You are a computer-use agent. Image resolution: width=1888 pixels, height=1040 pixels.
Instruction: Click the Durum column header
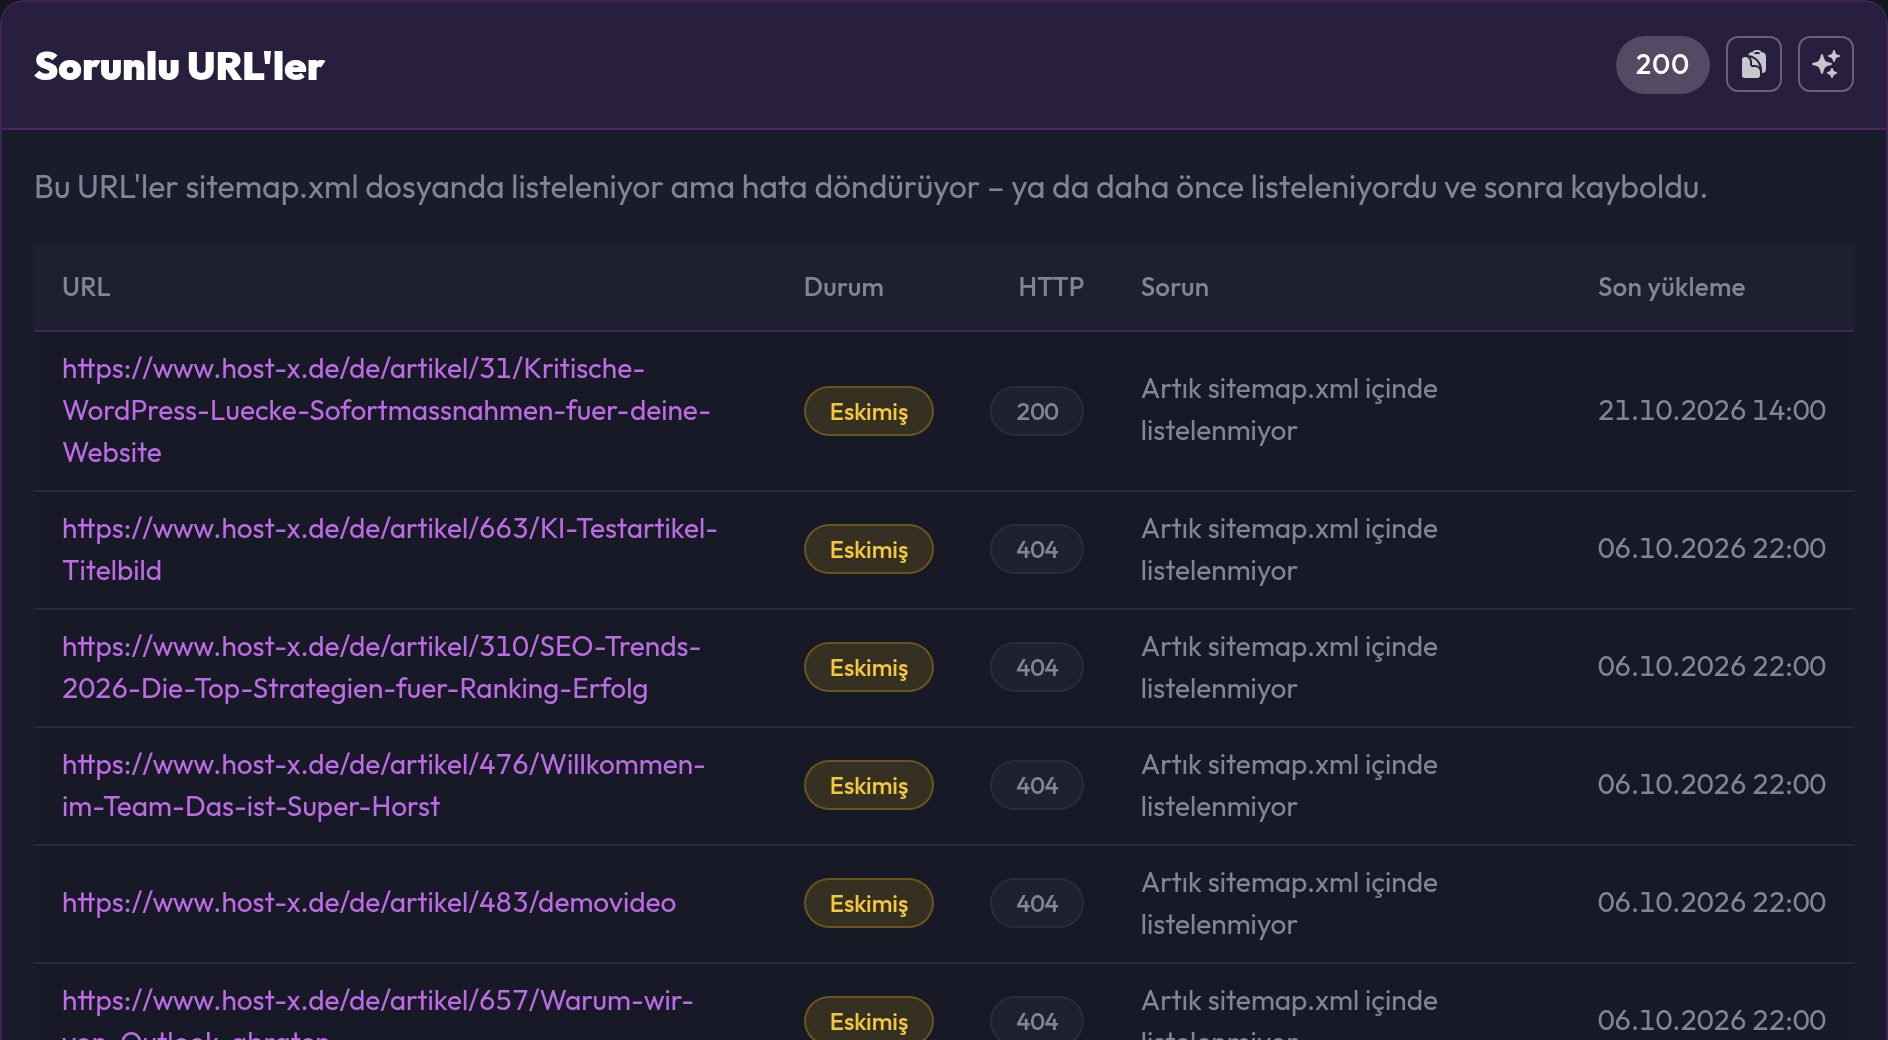[843, 287]
